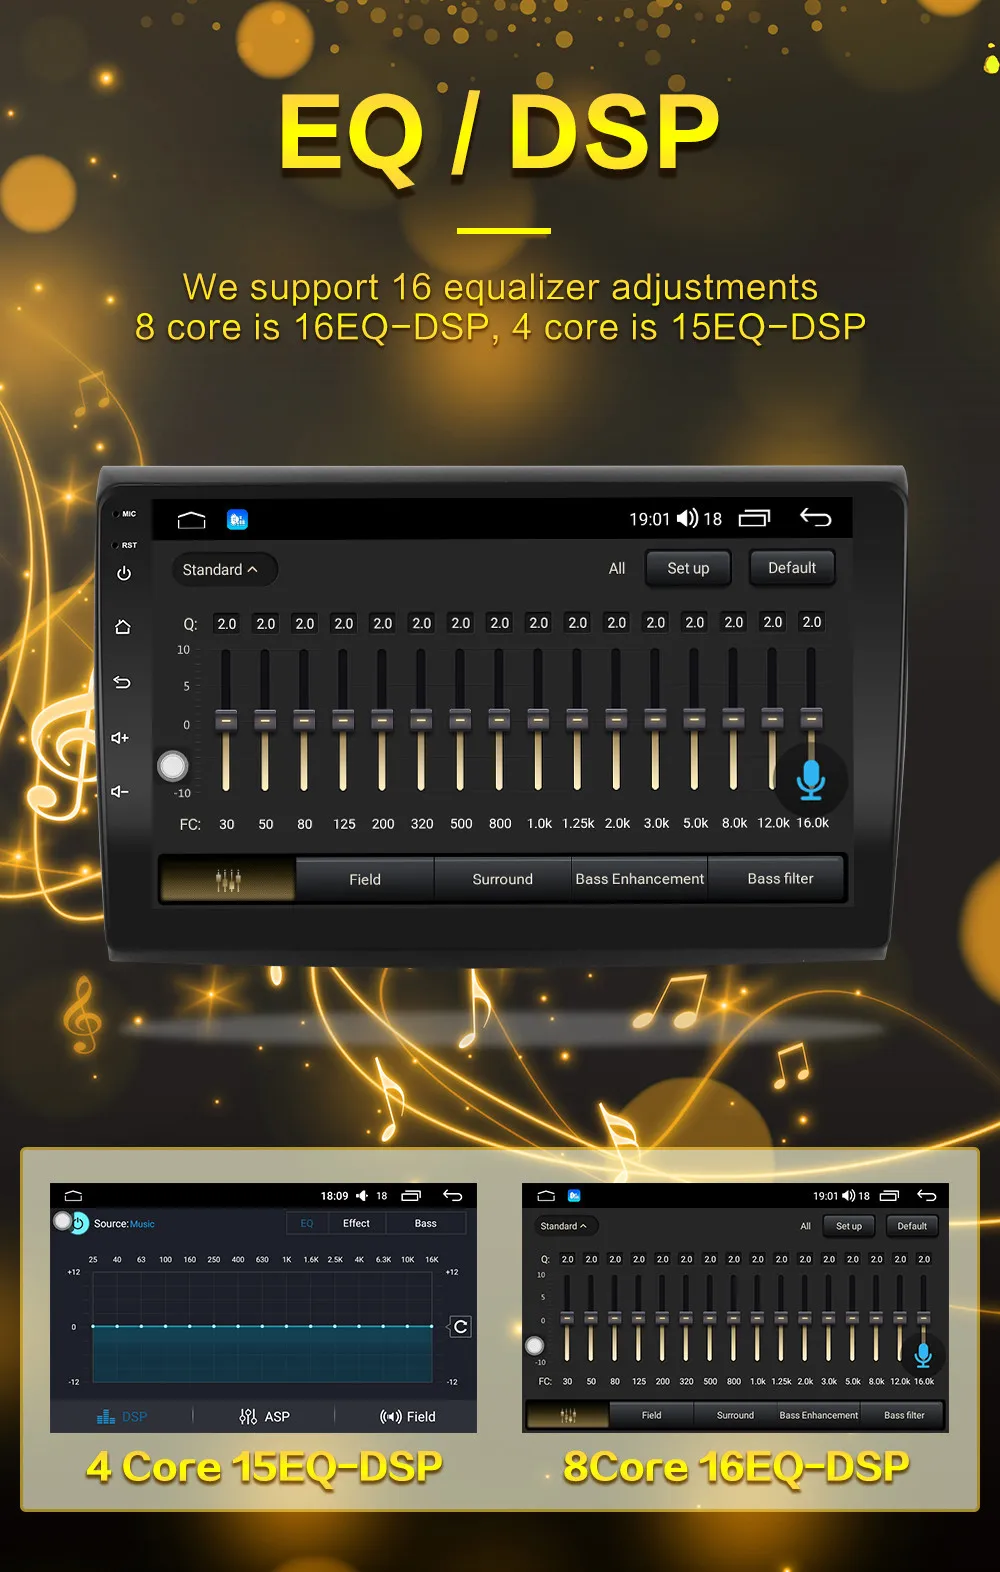
Task: Open the blue app icon in the main status bar
Action: 237,519
